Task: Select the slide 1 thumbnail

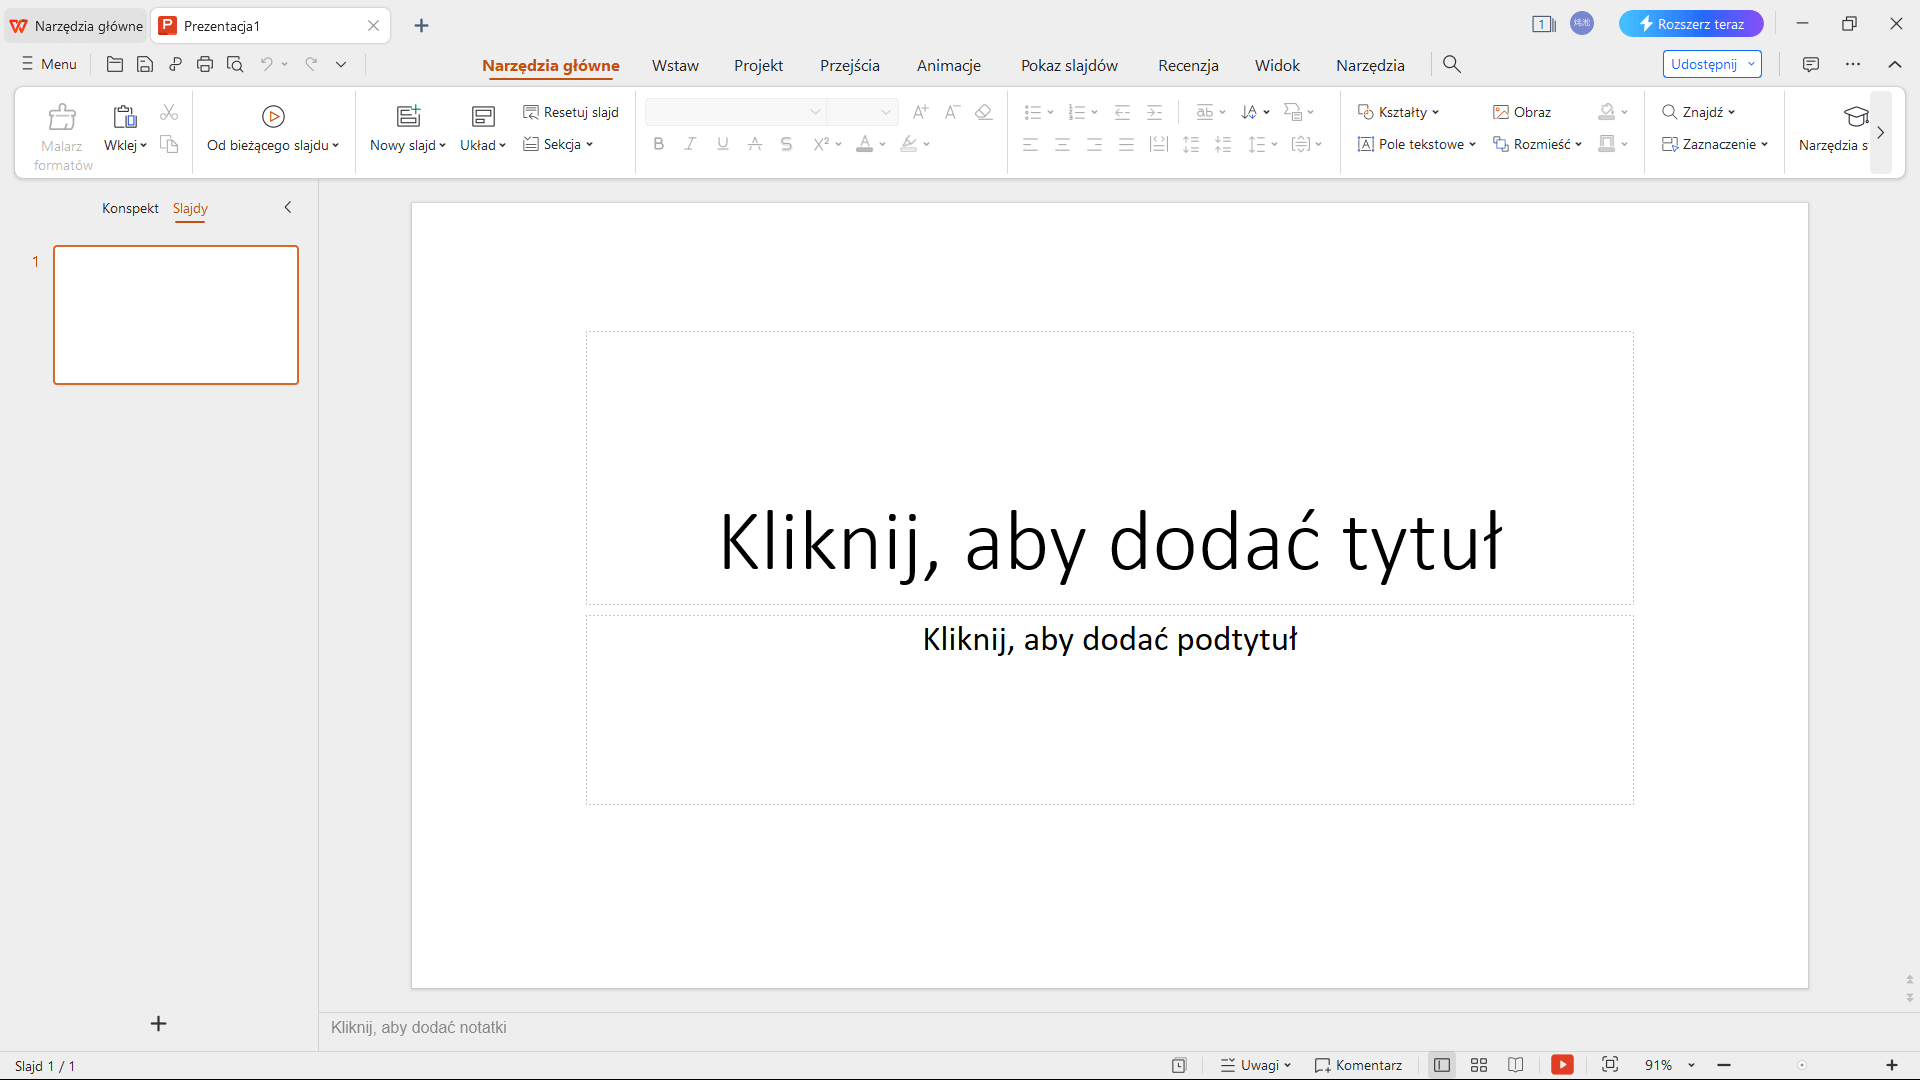Action: 176,314
